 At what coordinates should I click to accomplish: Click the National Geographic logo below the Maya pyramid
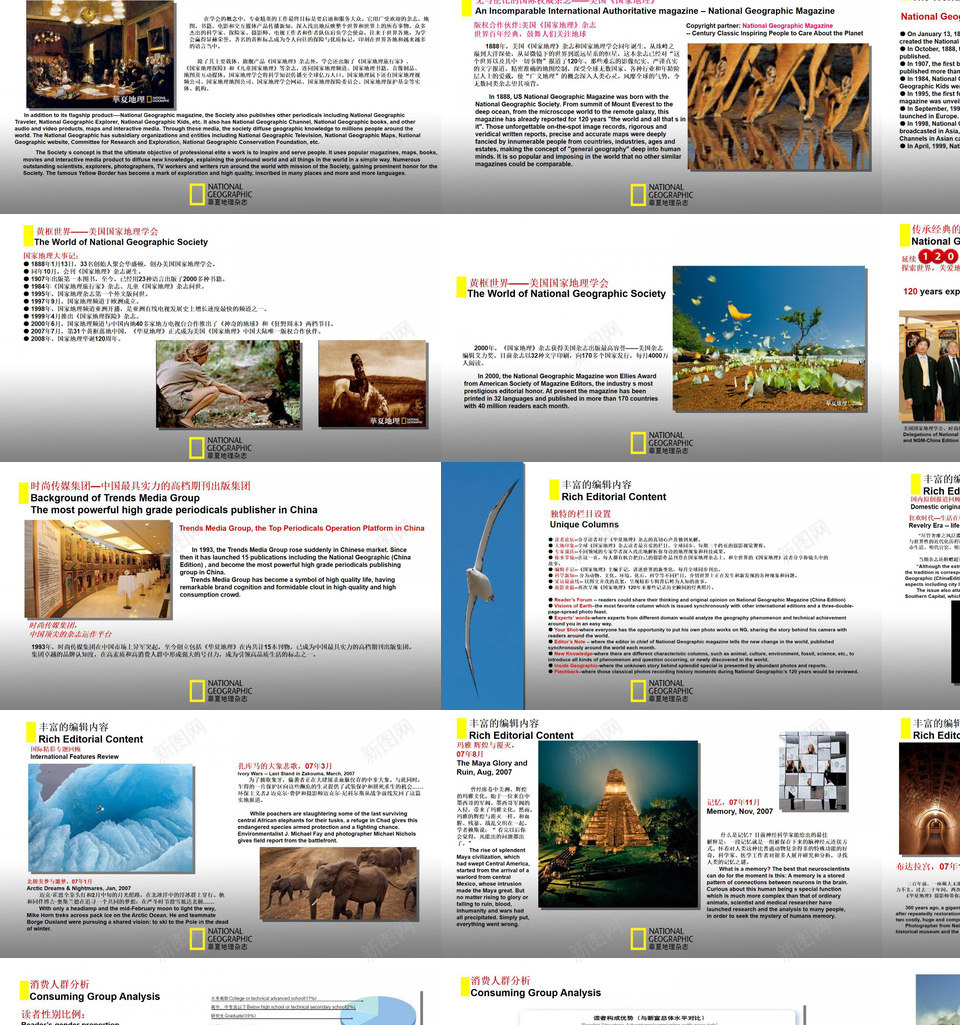661,939
